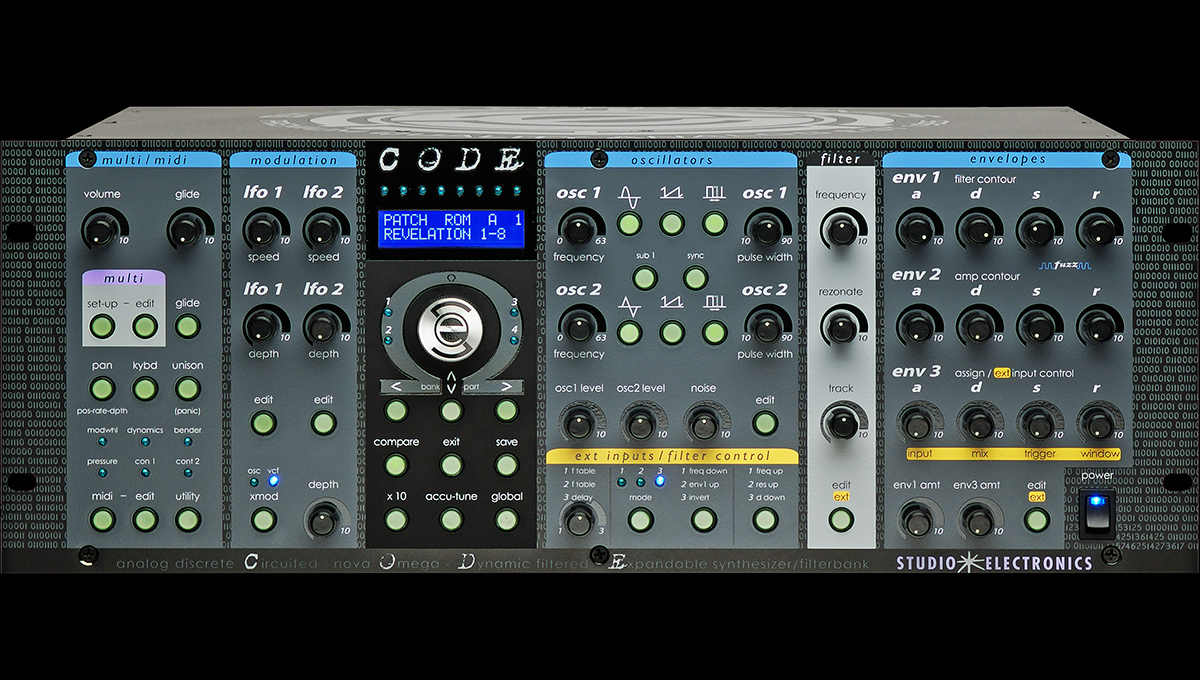The image size is (1200, 680).
Task: Click the freq up / res up / d down button
Action: 765,520
